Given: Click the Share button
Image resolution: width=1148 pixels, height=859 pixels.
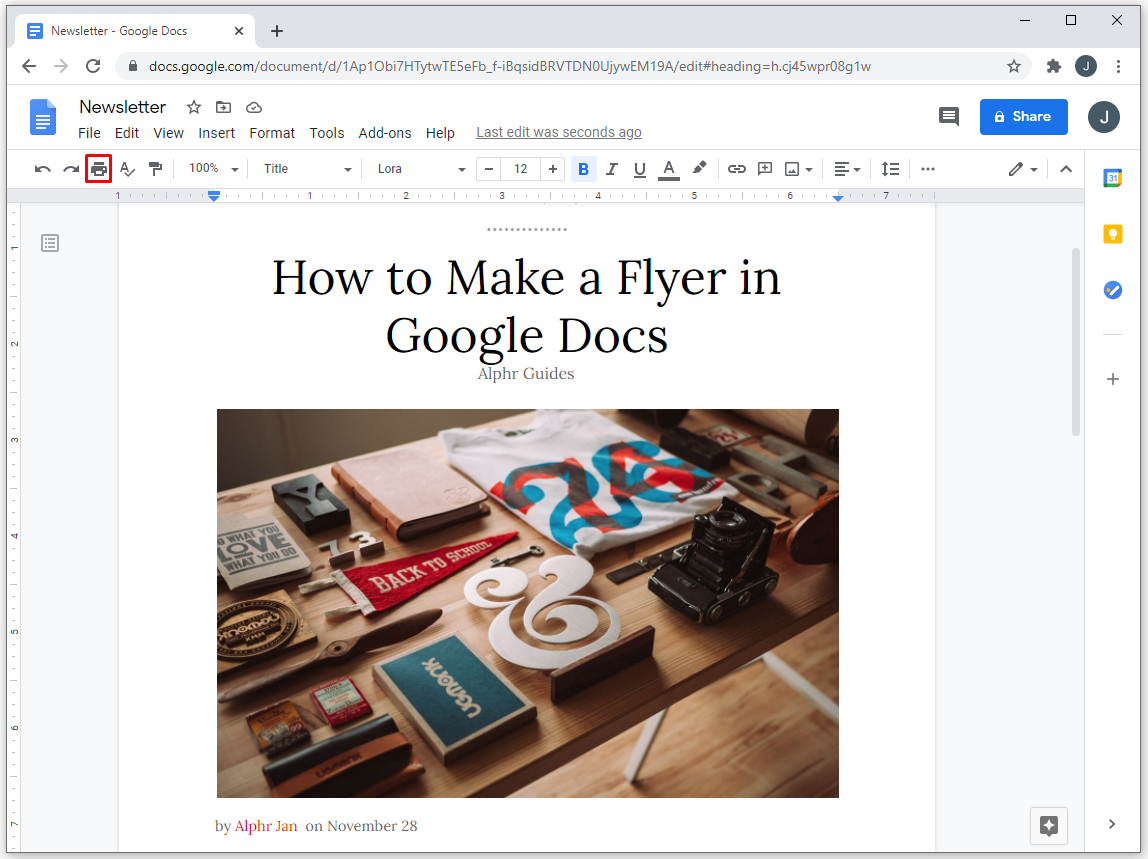Looking at the screenshot, I should pos(1023,117).
